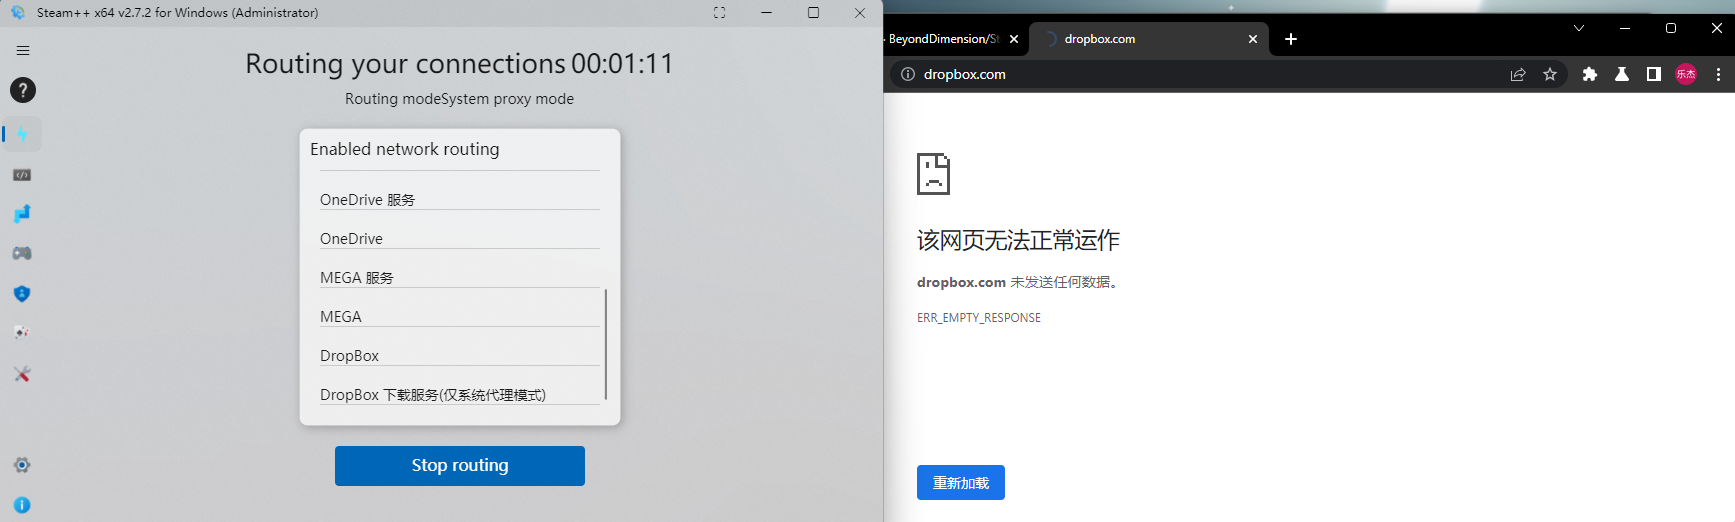Open the 乐杰 profile avatar
This screenshot has width=1735, height=522.
click(1686, 74)
